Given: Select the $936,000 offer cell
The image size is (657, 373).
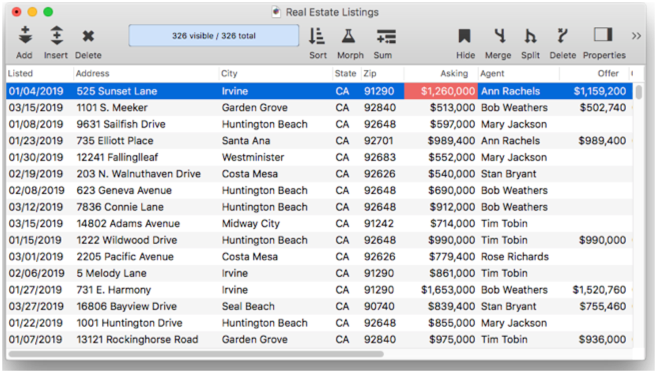Looking at the screenshot, I should [603, 339].
